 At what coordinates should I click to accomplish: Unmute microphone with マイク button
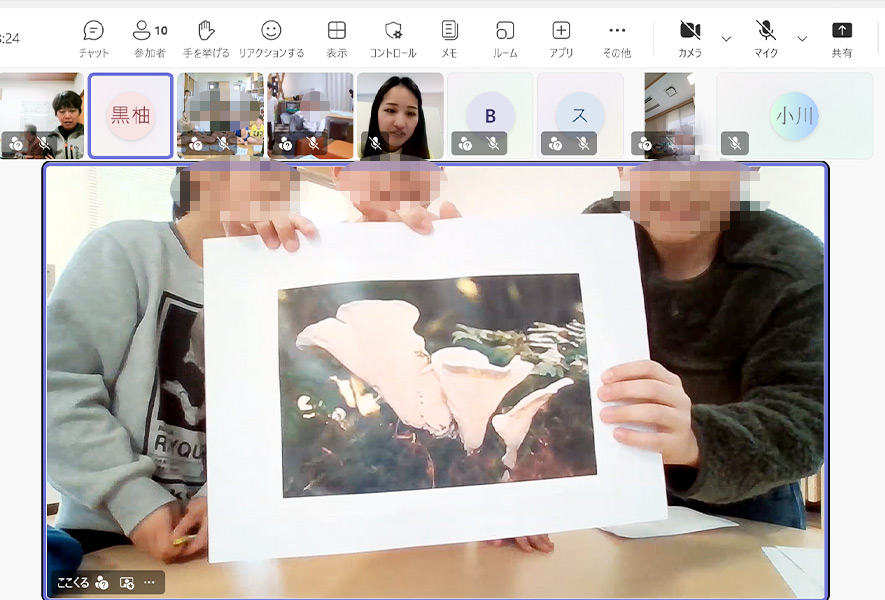pyautogui.click(x=766, y=37)
